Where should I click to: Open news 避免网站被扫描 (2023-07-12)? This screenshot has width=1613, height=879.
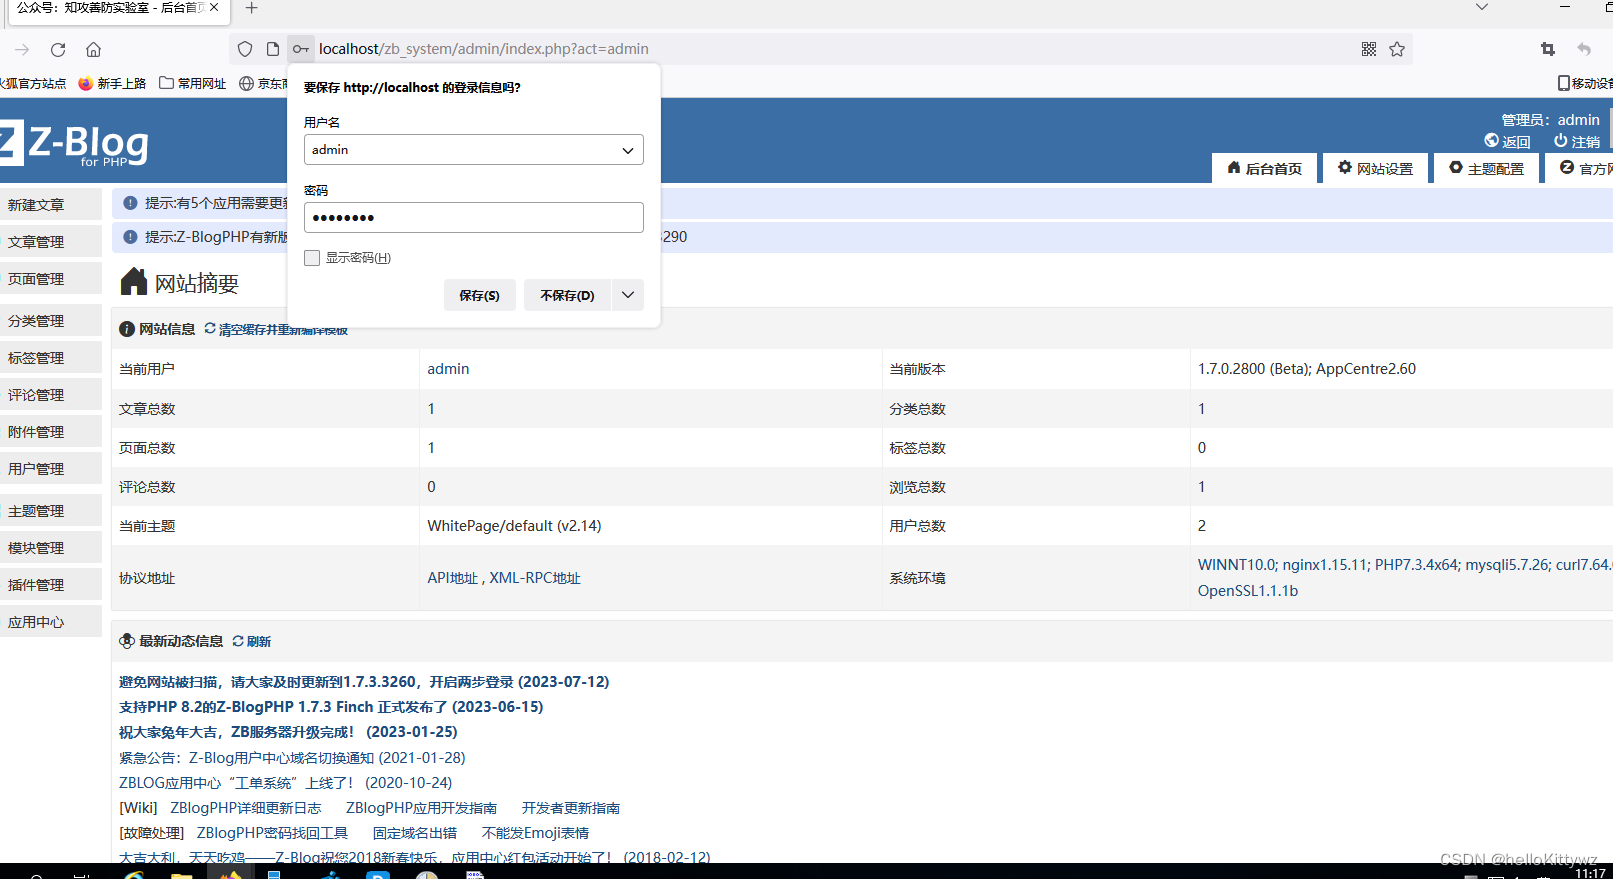[x=364, y=682]
